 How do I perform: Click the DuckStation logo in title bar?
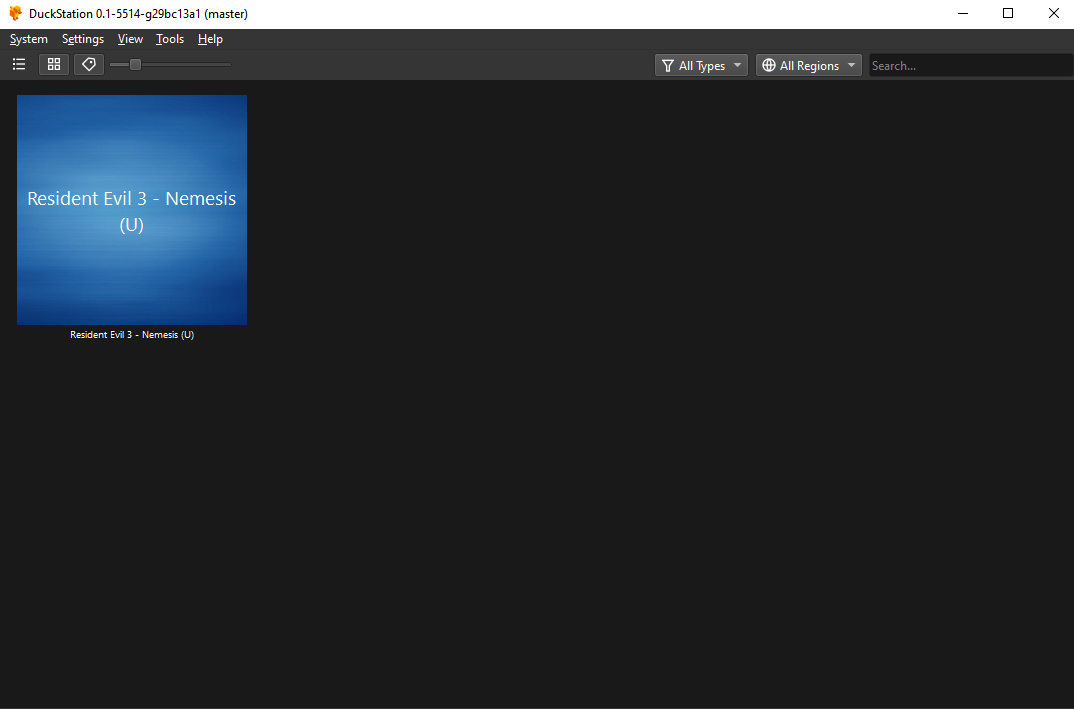point(15,13)
